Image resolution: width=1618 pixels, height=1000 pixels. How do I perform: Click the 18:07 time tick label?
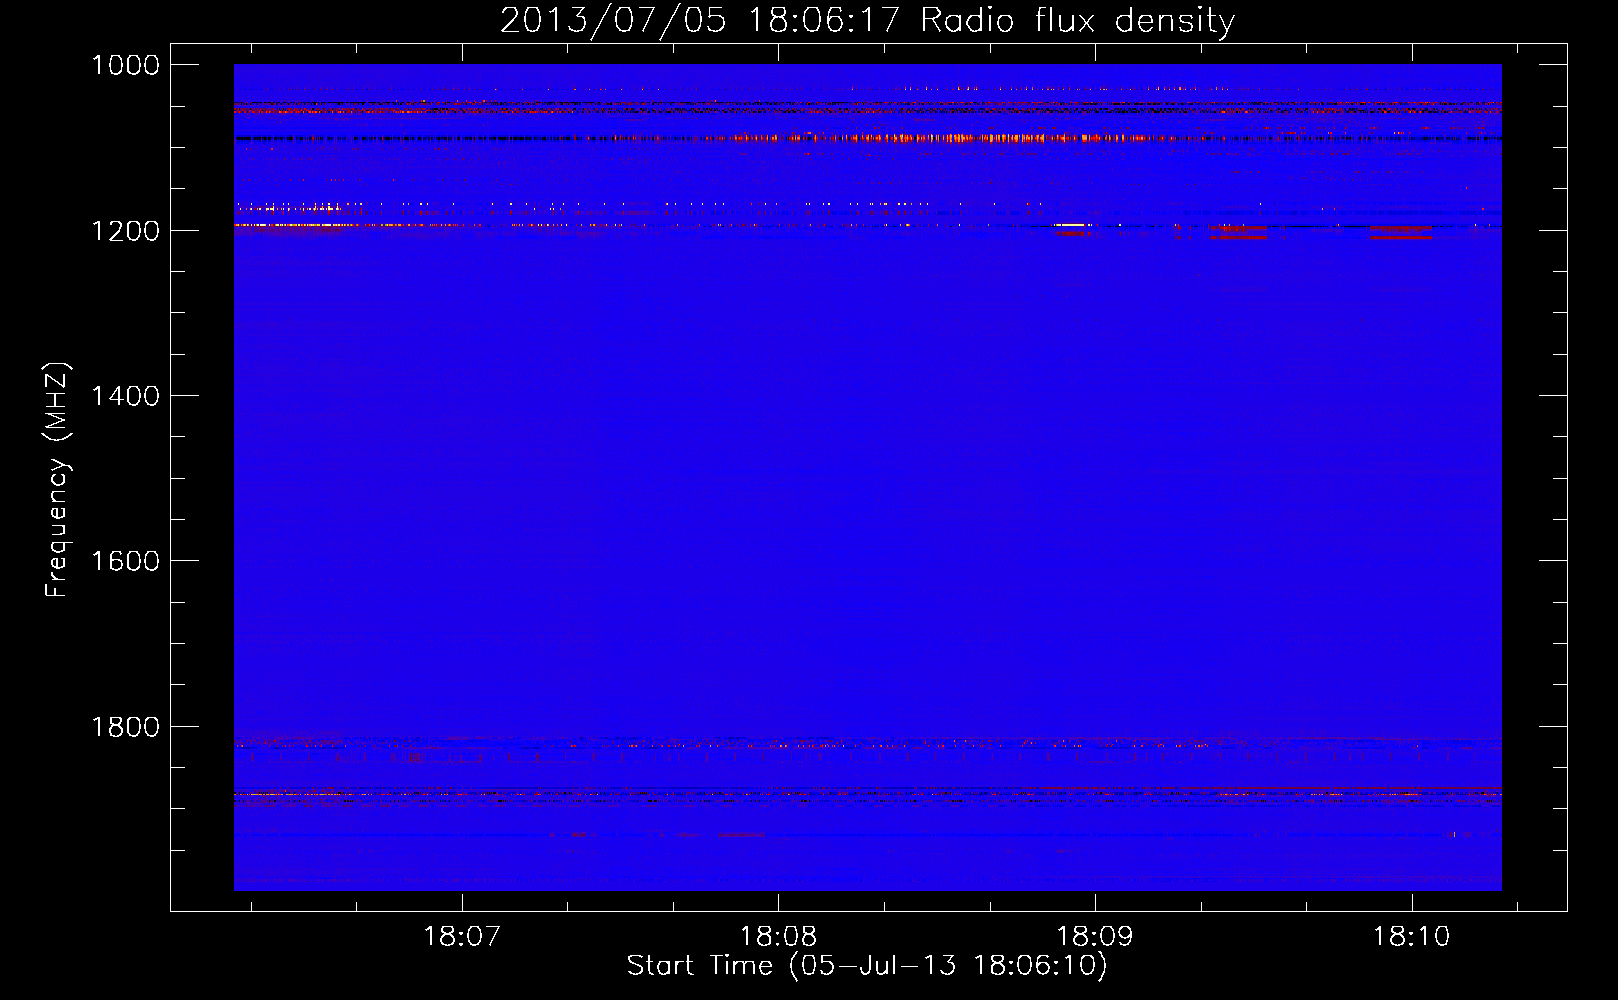pos(462,936)
